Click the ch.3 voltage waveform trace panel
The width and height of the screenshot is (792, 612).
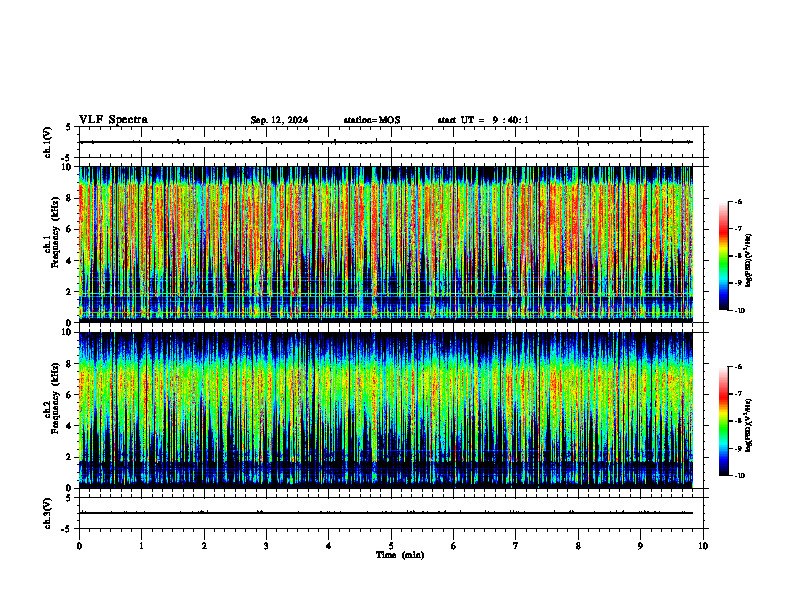pyautogui.click(x=393, y=513)
